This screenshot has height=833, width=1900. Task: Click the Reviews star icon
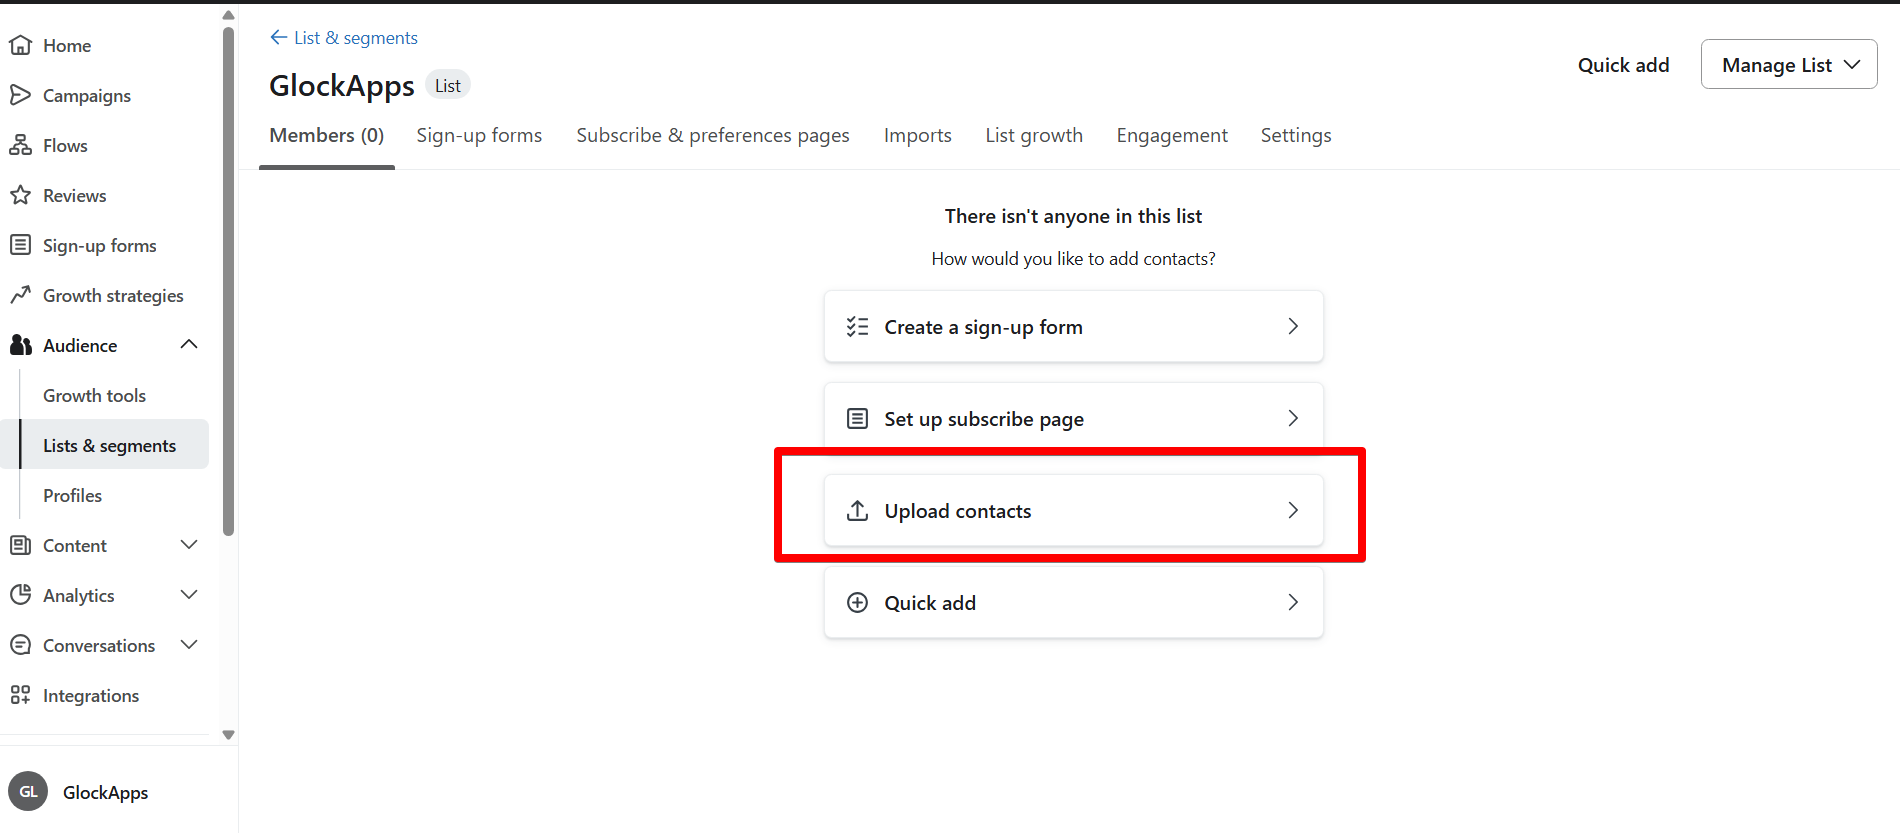(20, 195)
